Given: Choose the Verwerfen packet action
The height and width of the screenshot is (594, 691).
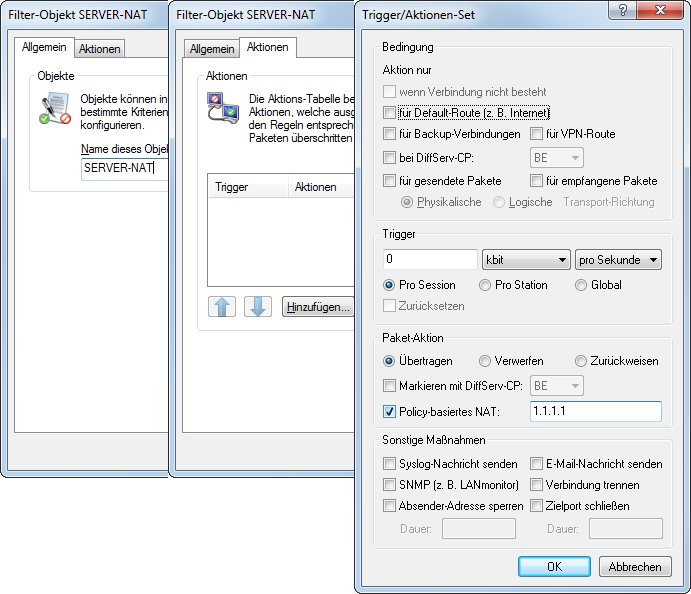Looking at the screenshot, I should pos(485,361).
